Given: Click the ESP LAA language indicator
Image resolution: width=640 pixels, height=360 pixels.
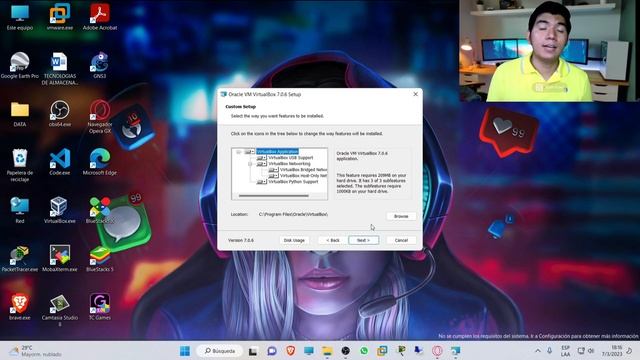Looking at the screenshot, I should 566,351.
